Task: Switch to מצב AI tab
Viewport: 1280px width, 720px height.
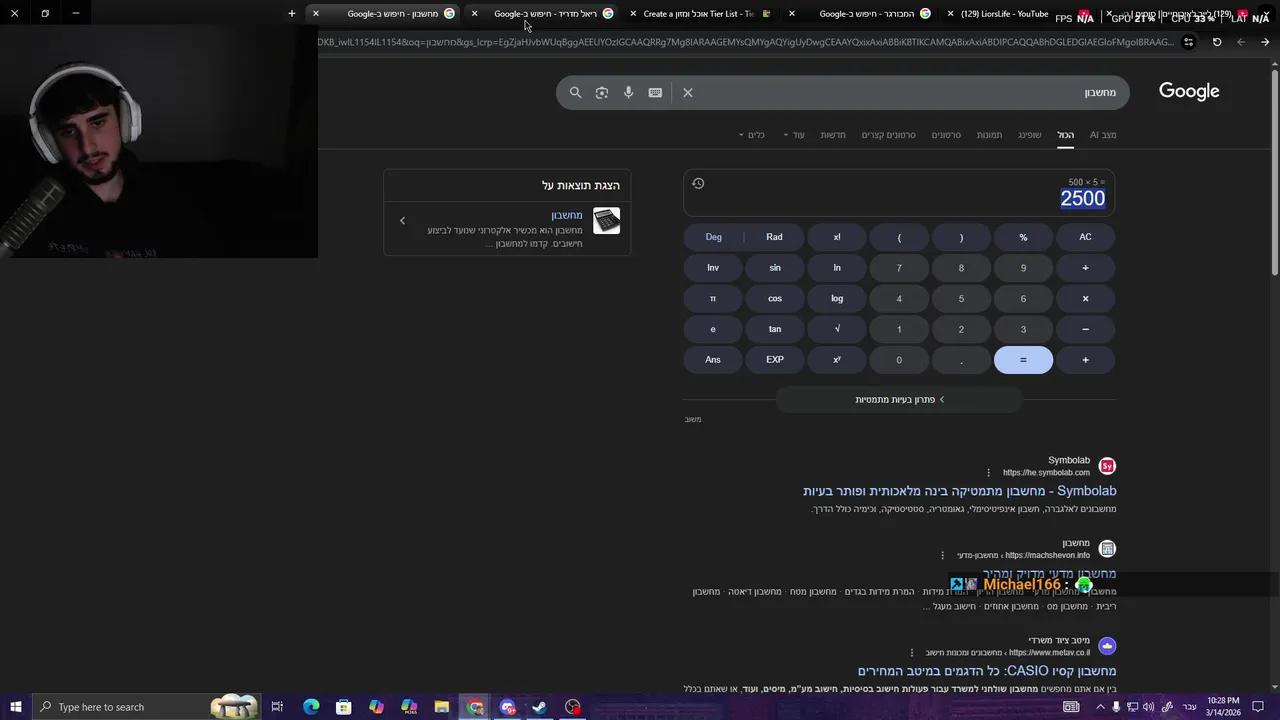Action: click(x=1103, y=135)
